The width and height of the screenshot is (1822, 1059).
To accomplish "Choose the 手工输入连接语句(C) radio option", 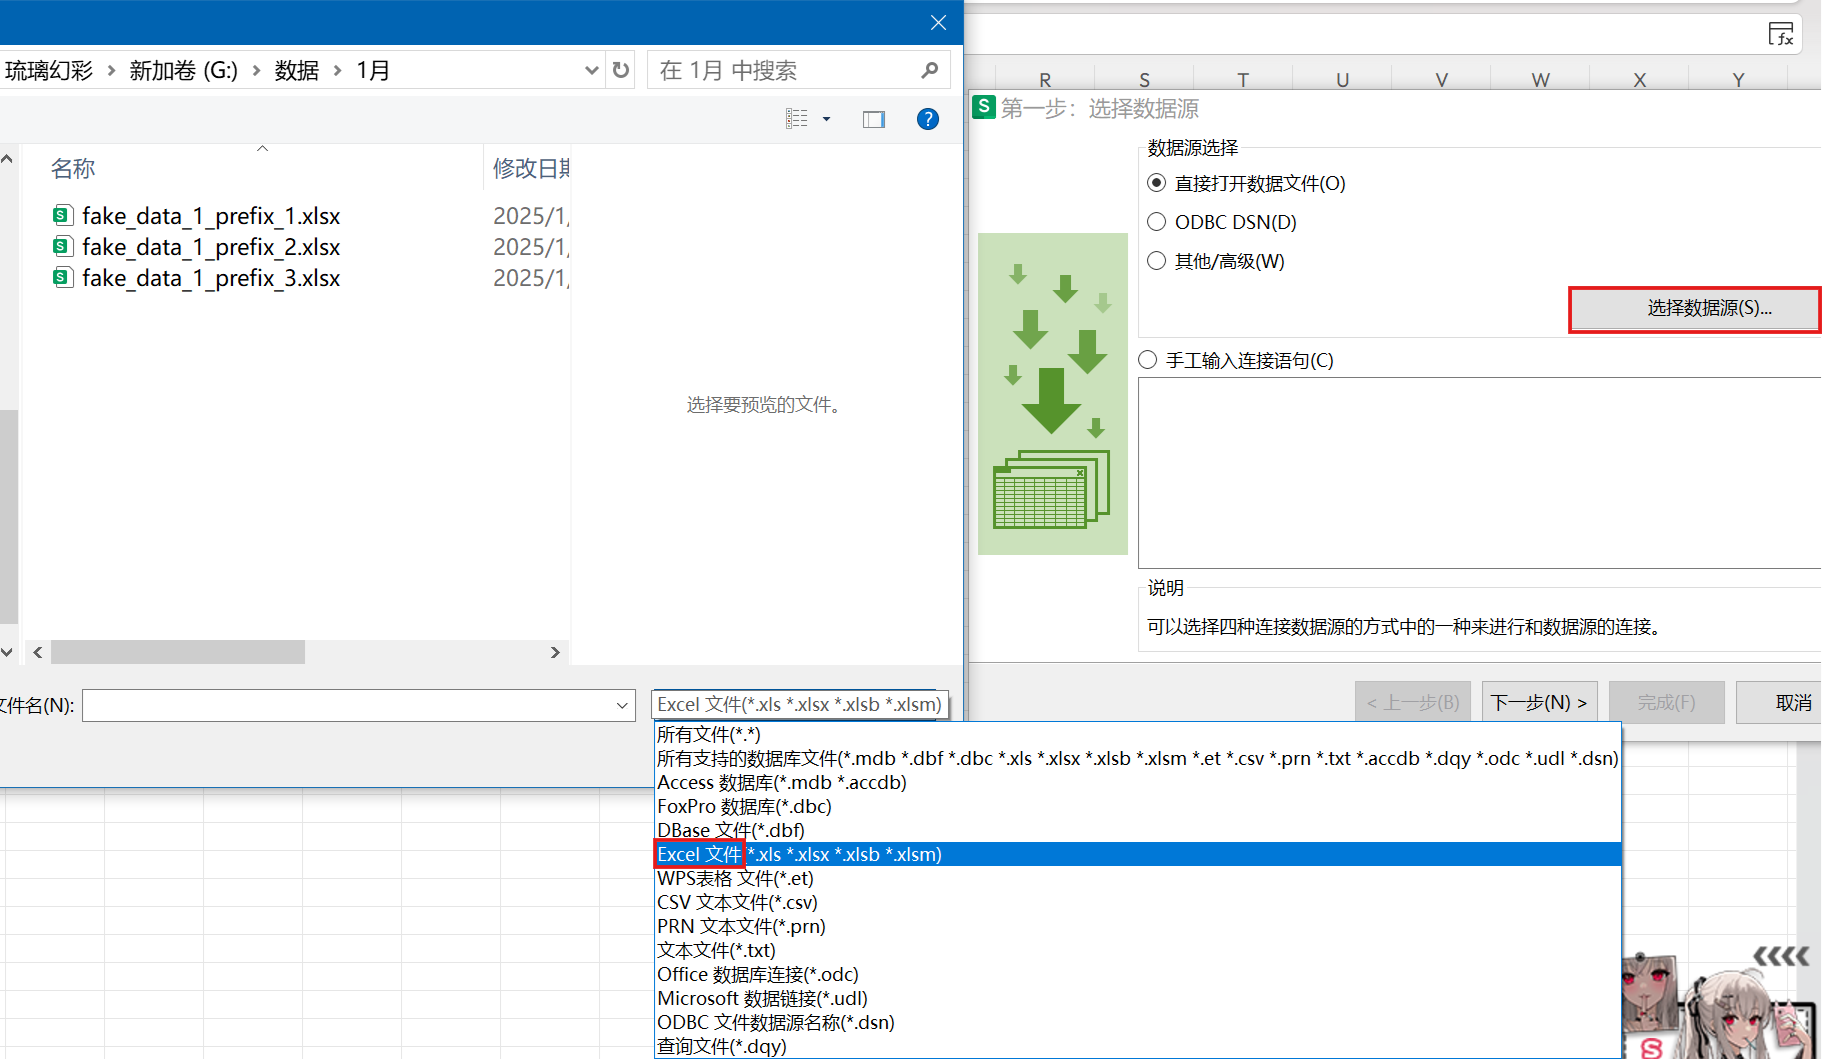I will pyautogui.click(x=1148, y=360).
